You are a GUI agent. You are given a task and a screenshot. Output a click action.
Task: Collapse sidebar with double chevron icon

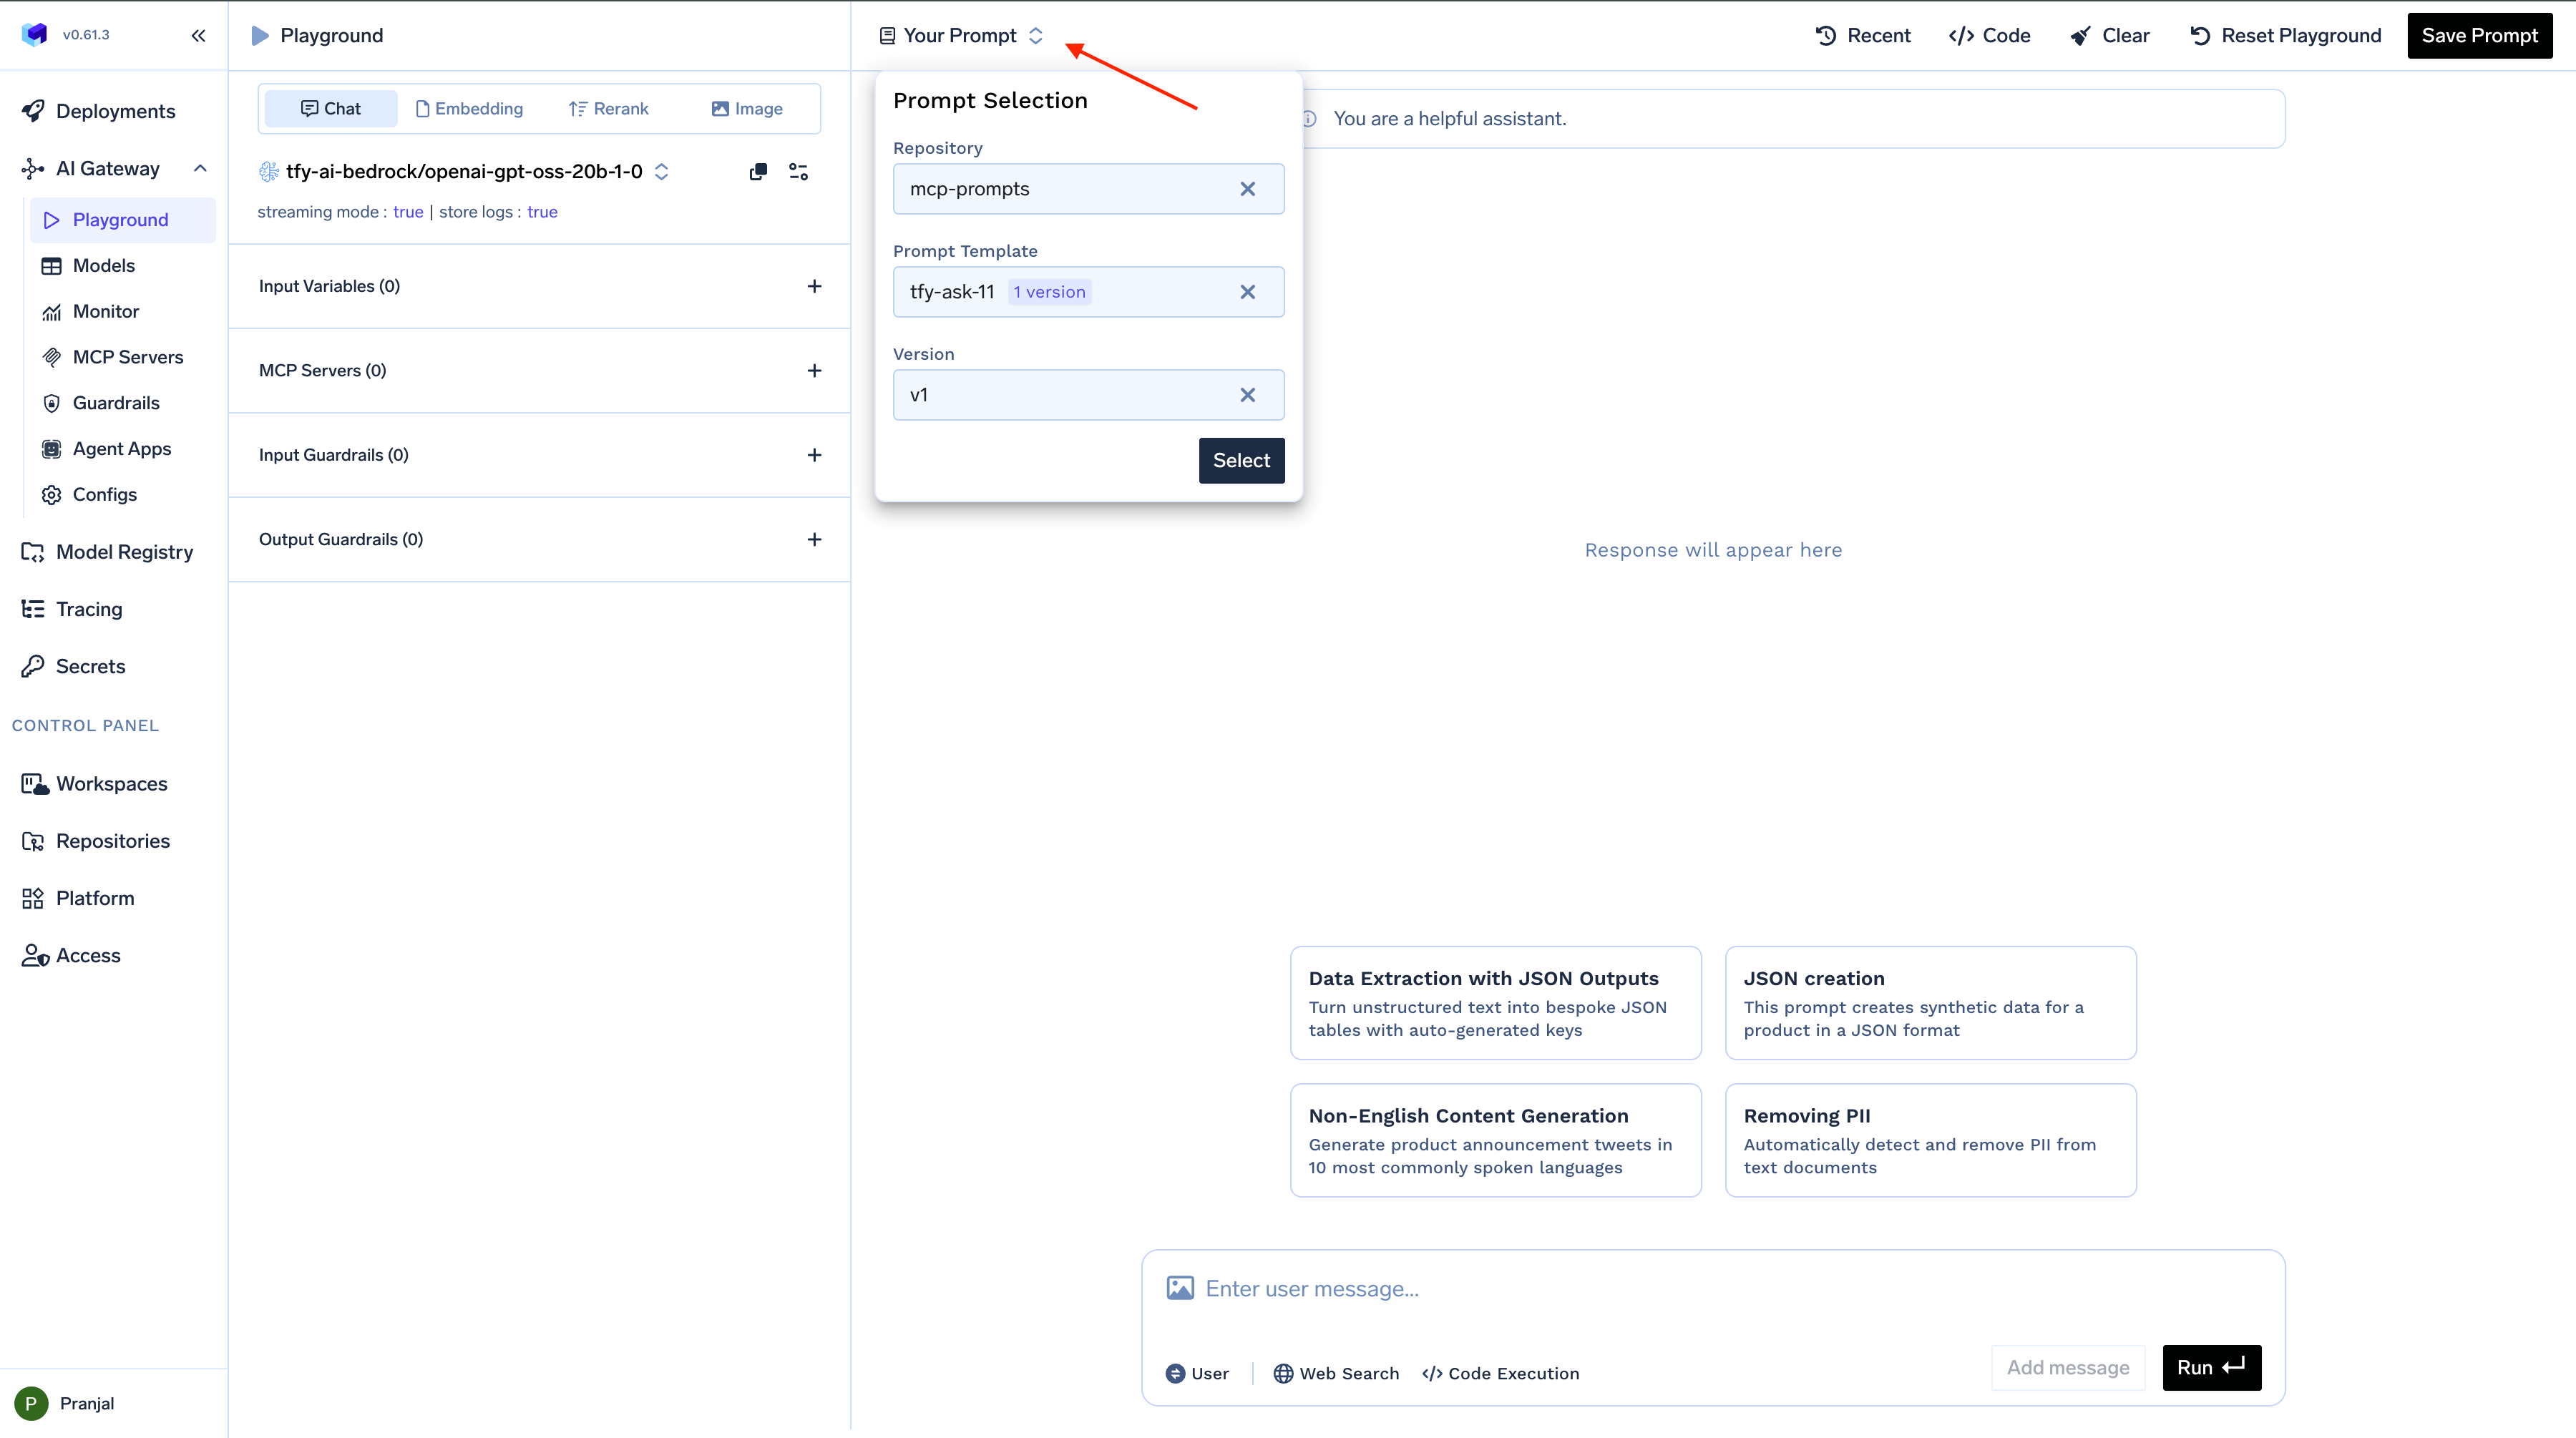tap(198, 36)
